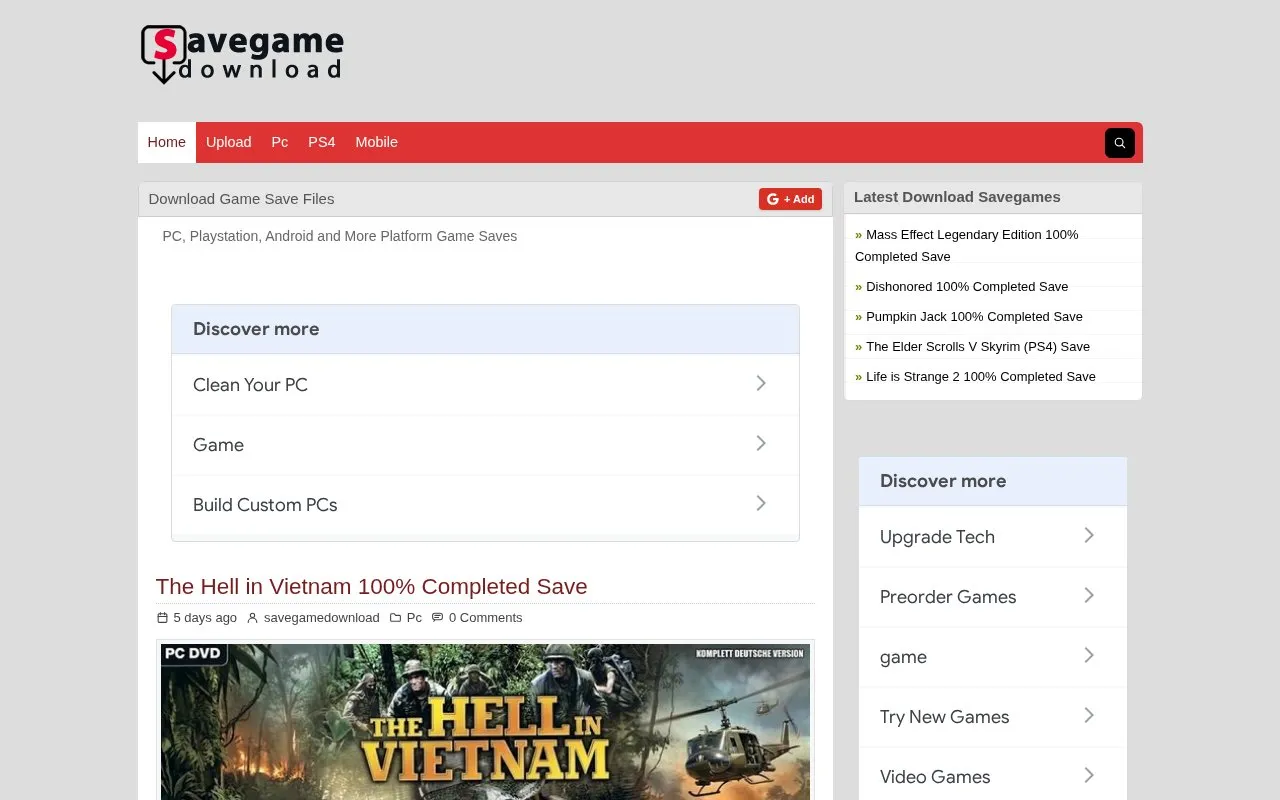This screenshot has height=800, width=1280.
Task: Click the folder icon next to Pc category
Action: 396,618
